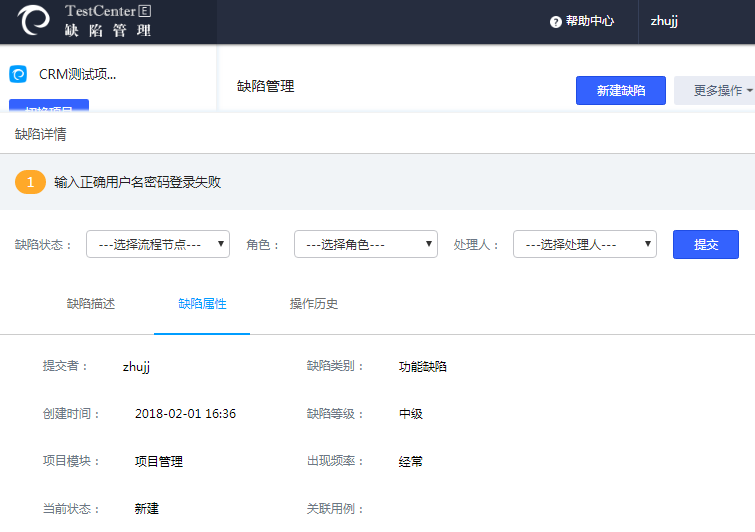The height and width of the screenshot is (532, 755).
Task: Click the blue CRM project icon
Action: click(18, 74)
